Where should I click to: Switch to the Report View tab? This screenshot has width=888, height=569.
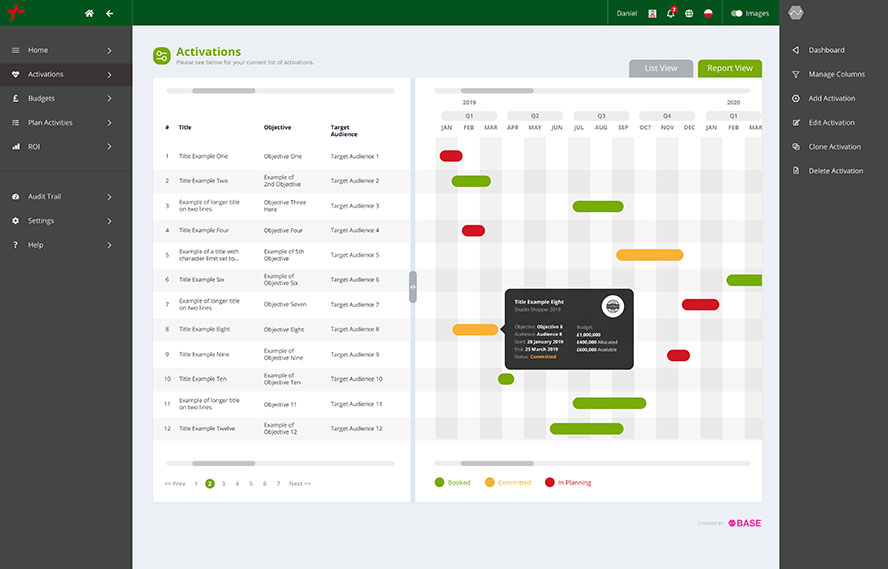pos(729,68)
